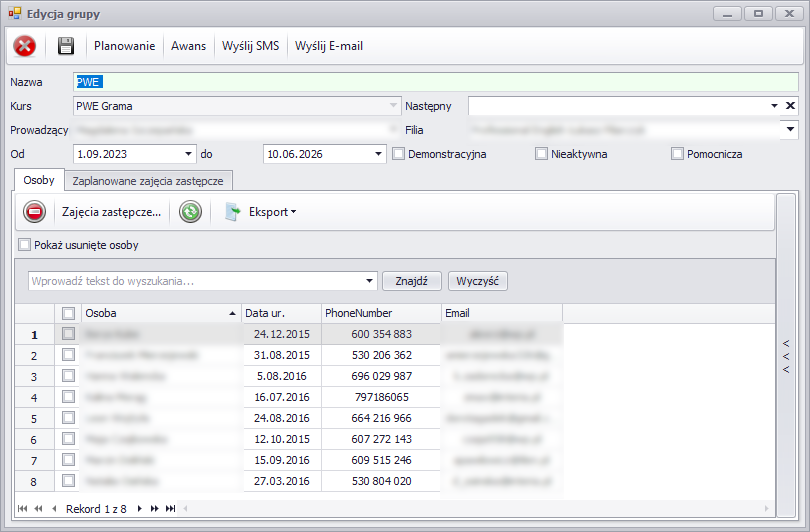Go to next page navigator icon
This screenshot has width=810, height=532.
[154, 509]
